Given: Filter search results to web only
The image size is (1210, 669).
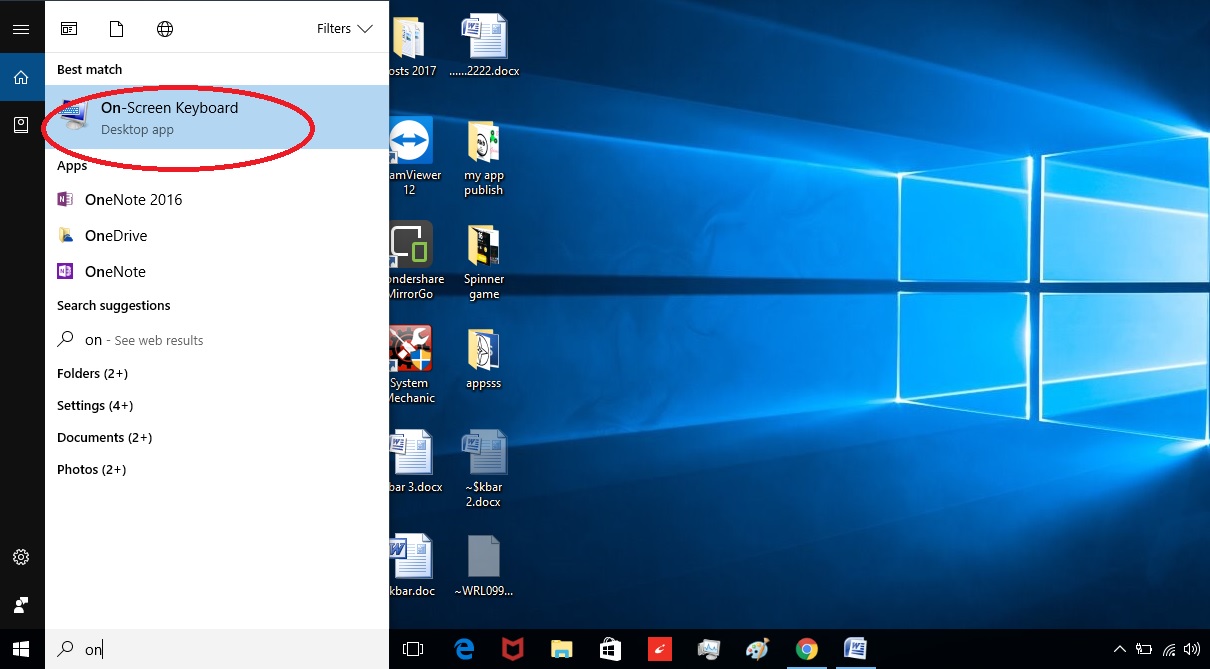Looking at the screenshot, I should click(x=165, y=29).
